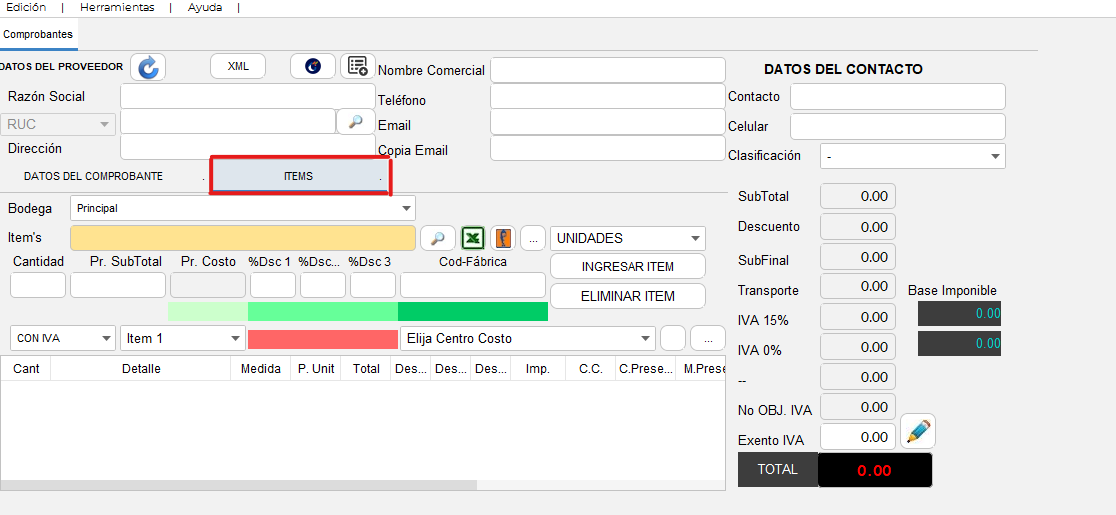Viewport: 1116px width, 515px height.
Task: Open the Clasificación dropdown
Action: pos(912,157)
